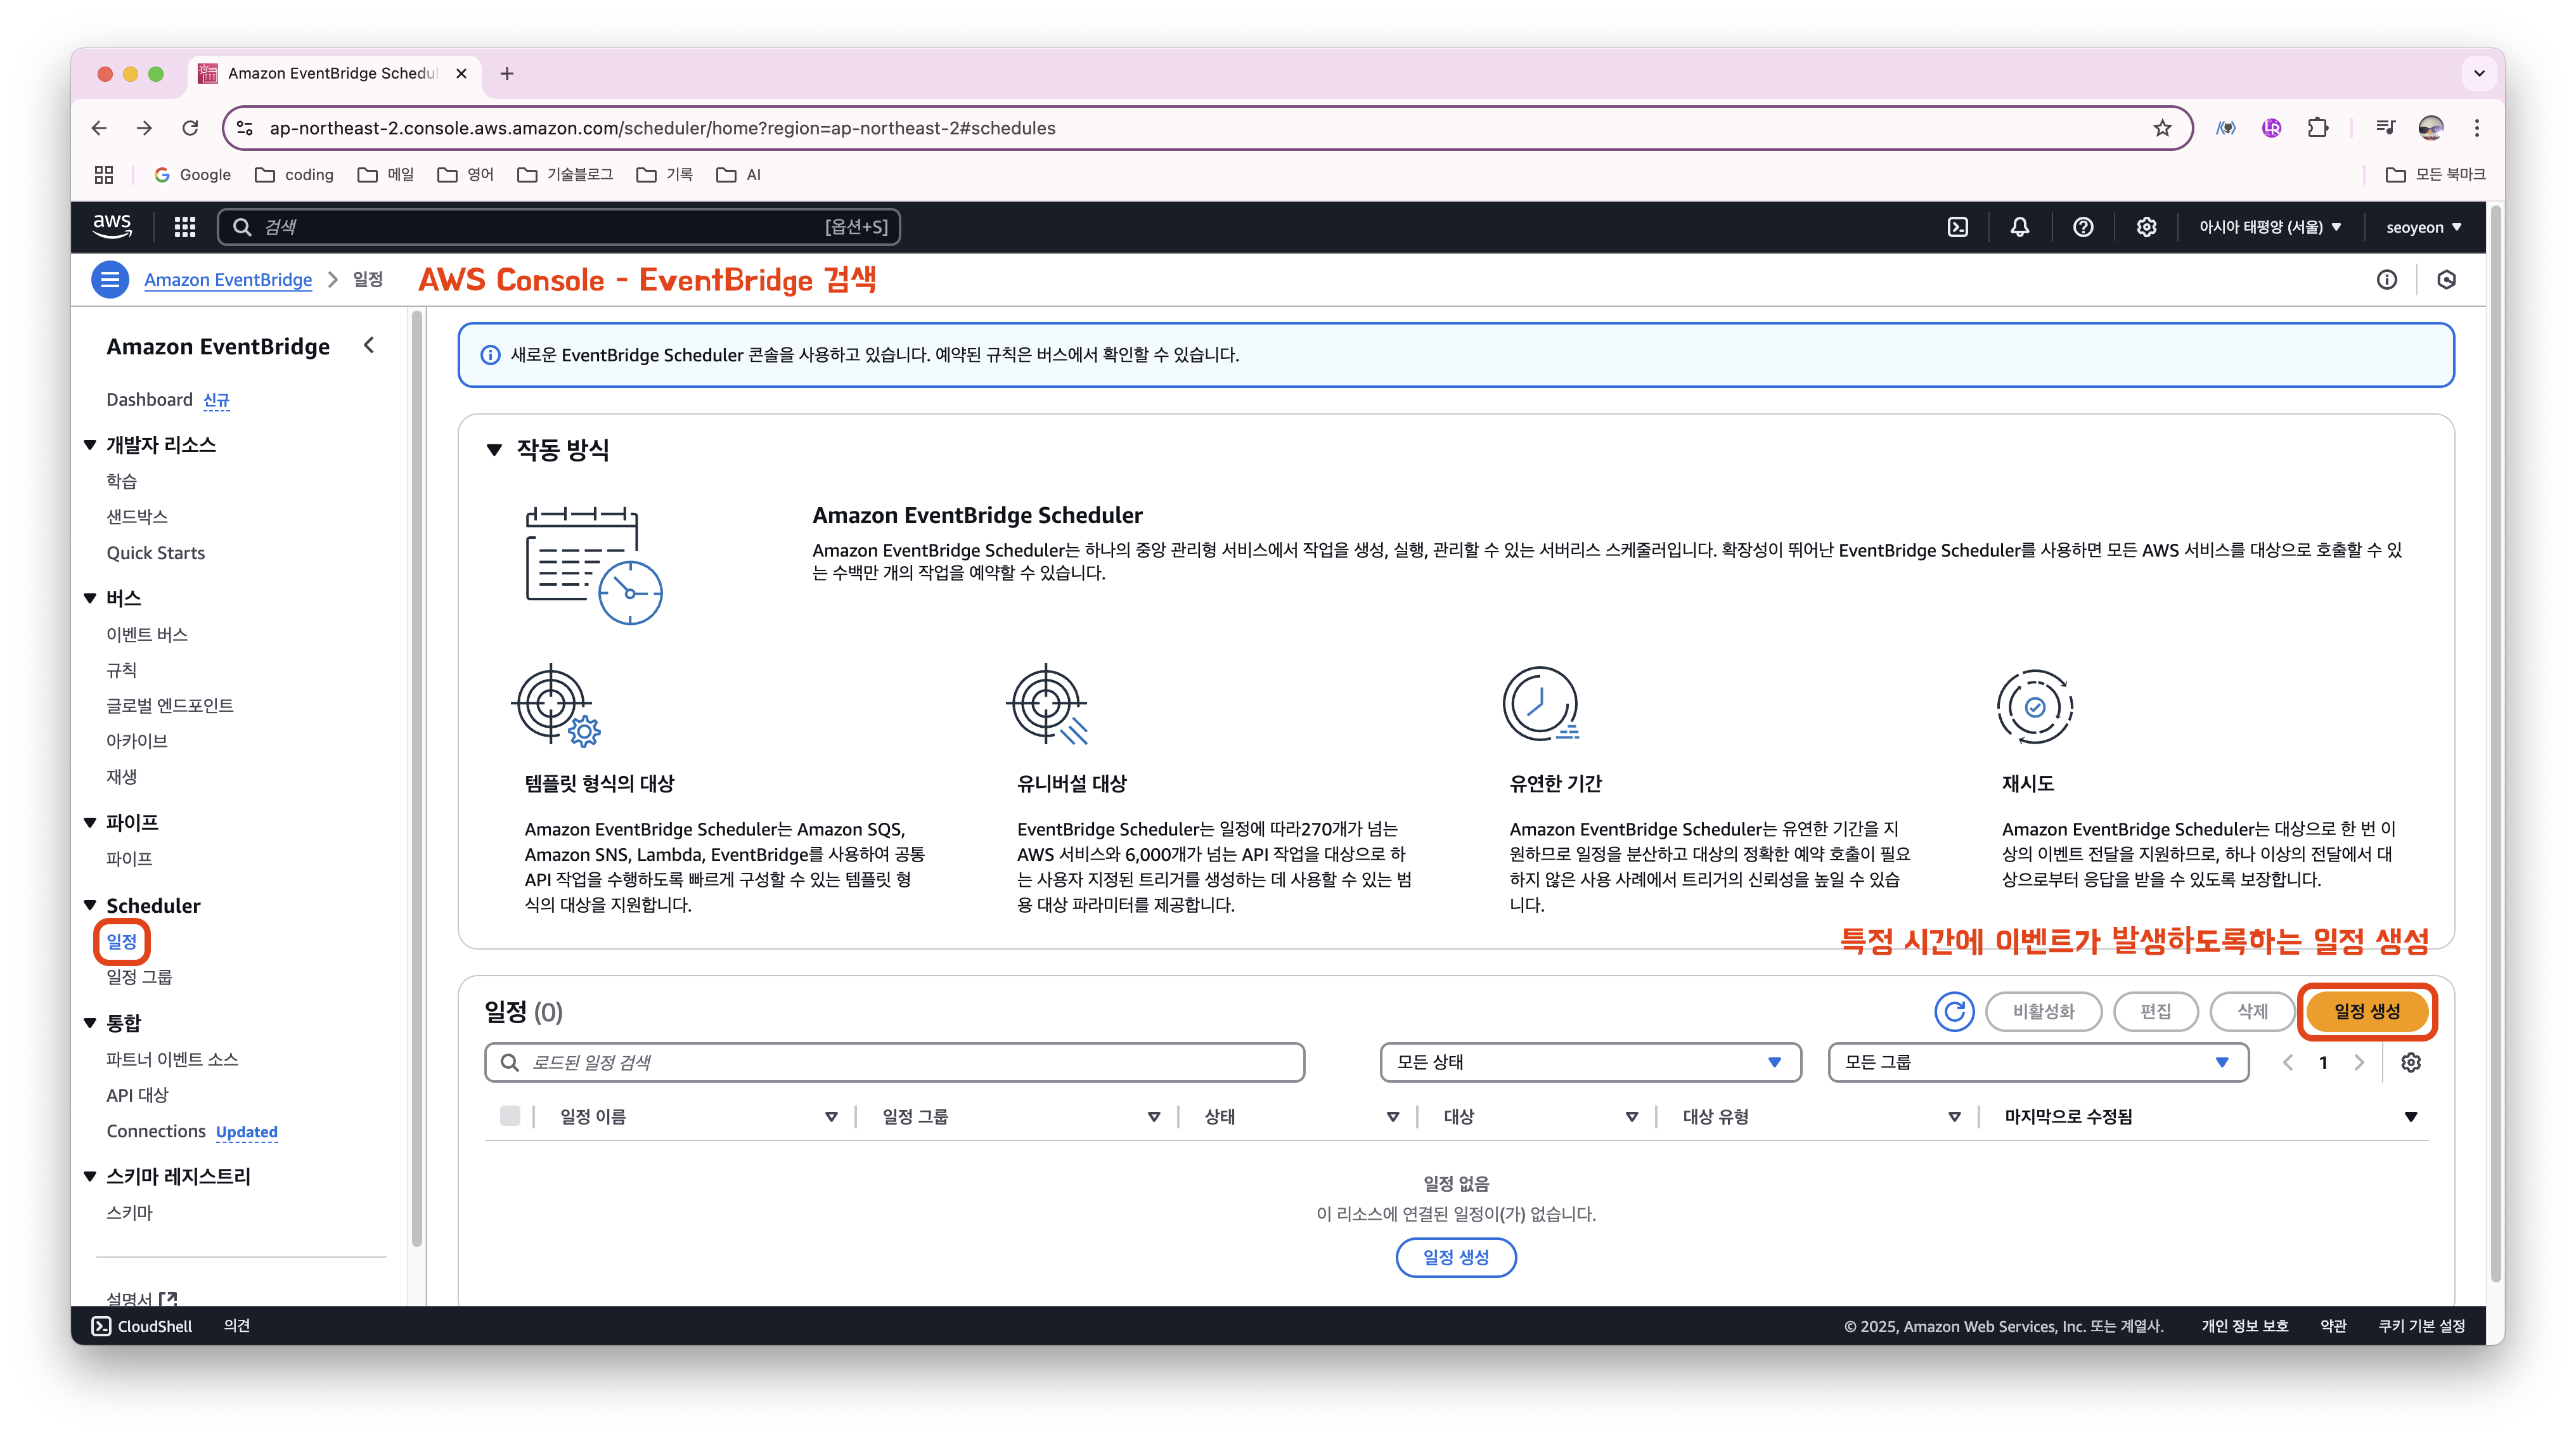The height and width of the screenshot is (1439, 2576).
Task: Collapse the 통합 nav group
Action: [90, 1023]
